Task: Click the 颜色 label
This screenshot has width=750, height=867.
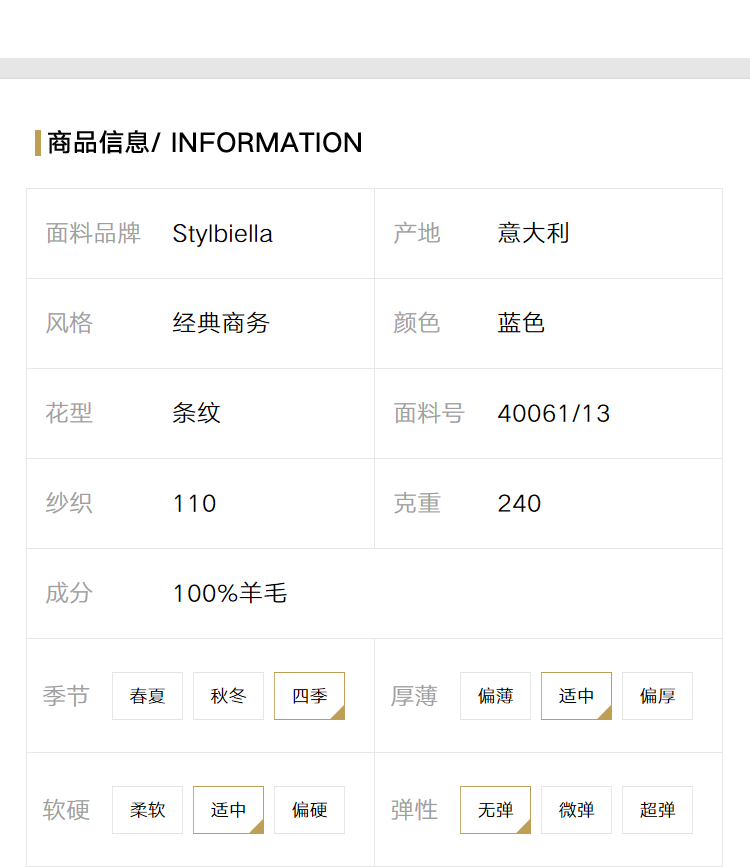Action: [417, 323]
